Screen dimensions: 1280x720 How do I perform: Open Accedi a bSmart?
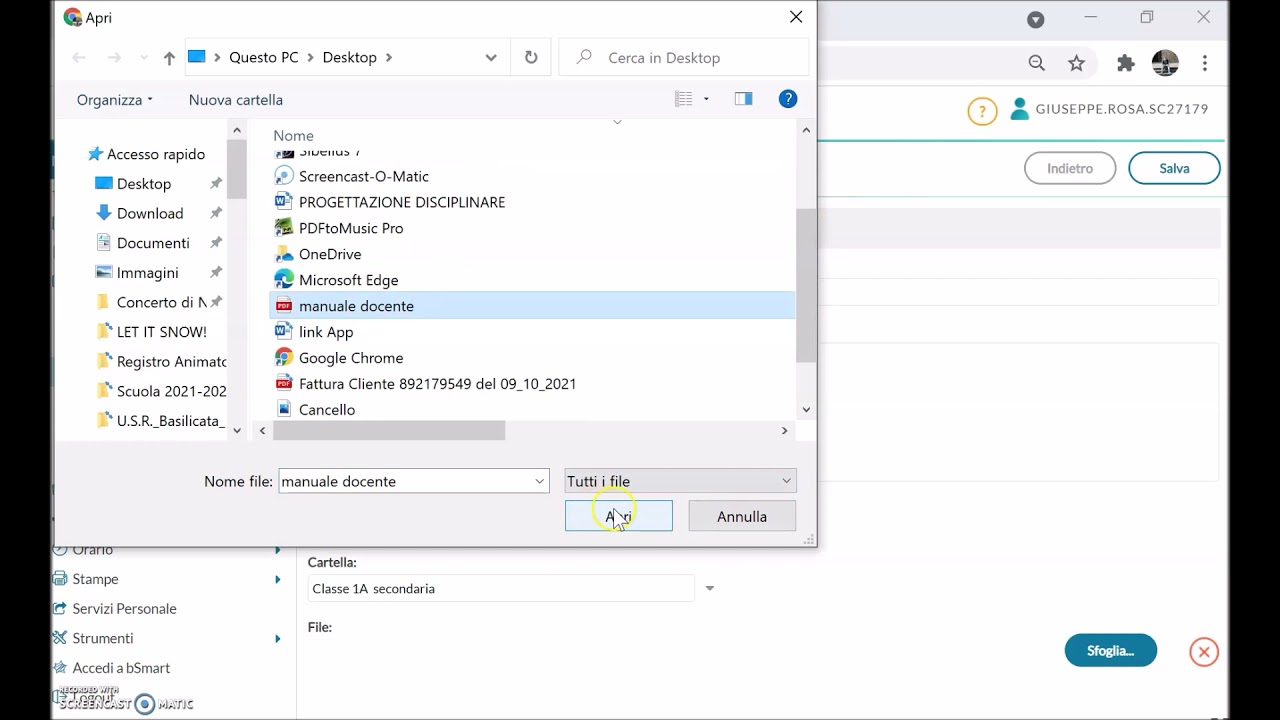[121, 667]
